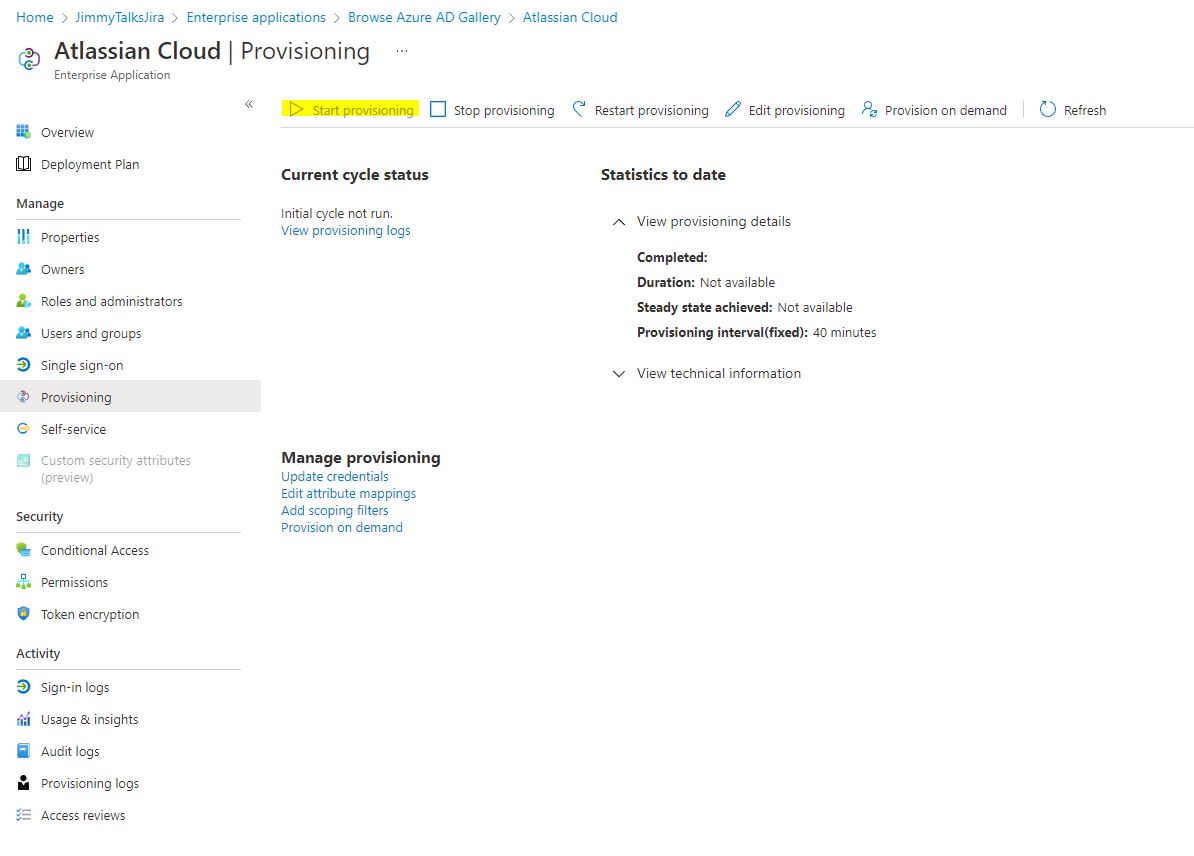Select the Users and groups sidebar item

pyautogui.click(x=91, y=333)
